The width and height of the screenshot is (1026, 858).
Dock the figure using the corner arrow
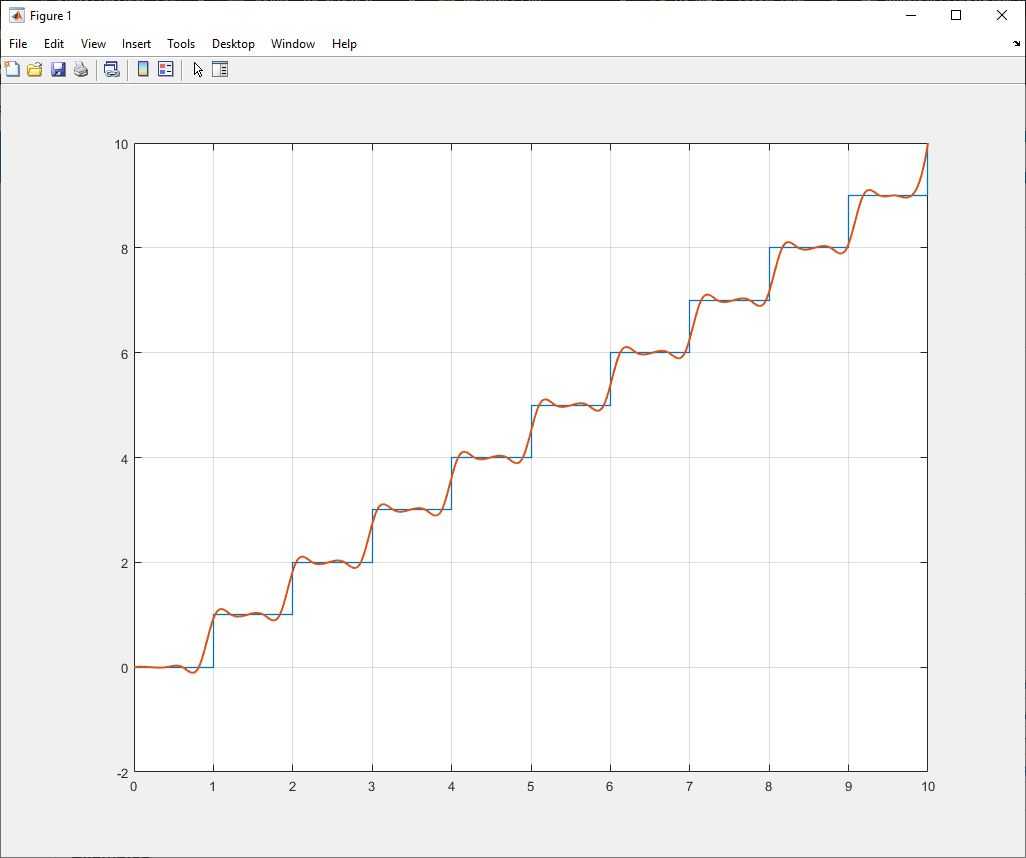[1016, 44]
